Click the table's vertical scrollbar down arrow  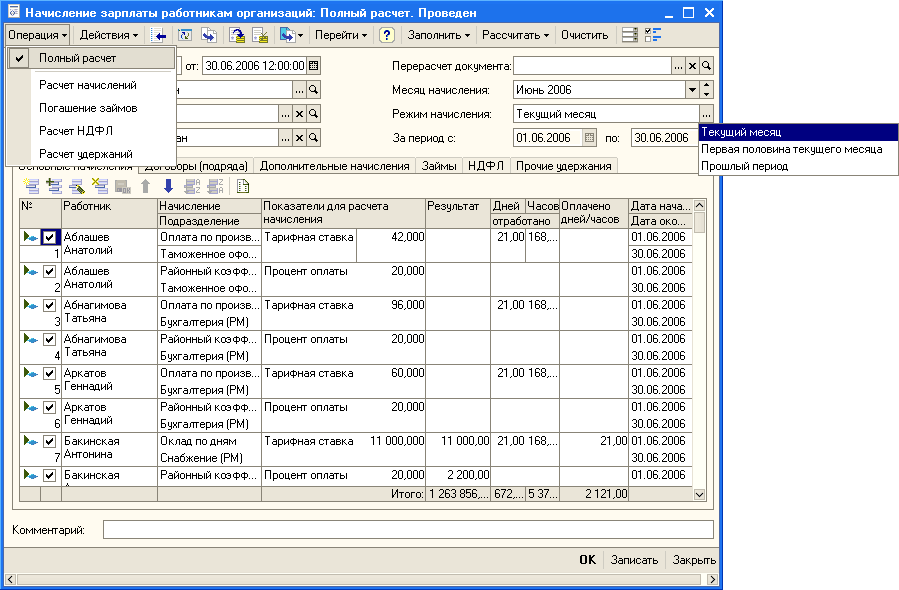[x=700, y=494]
